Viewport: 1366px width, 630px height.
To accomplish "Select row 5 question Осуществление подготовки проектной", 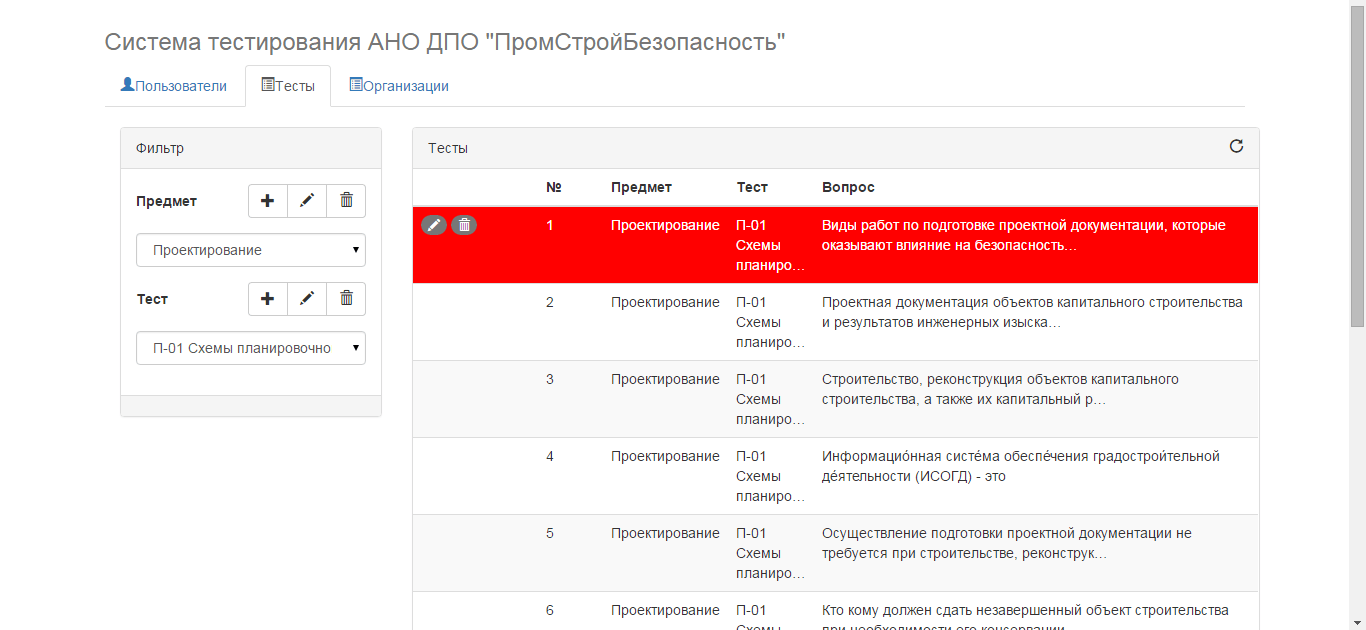I will pyautogui.click(x=1007, y=543).
